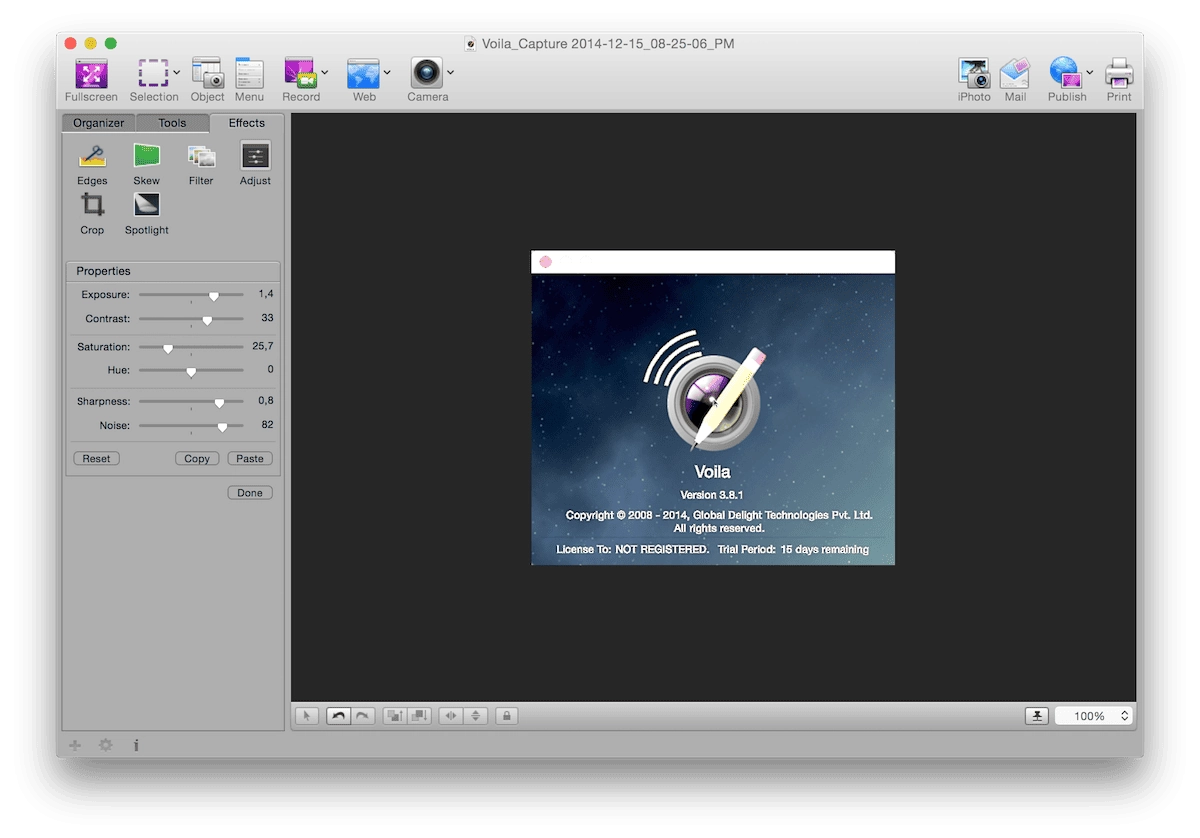Click Done to finish adjusting
The height and width of the screenshot is (838, 1200).
tap(250, 492)
